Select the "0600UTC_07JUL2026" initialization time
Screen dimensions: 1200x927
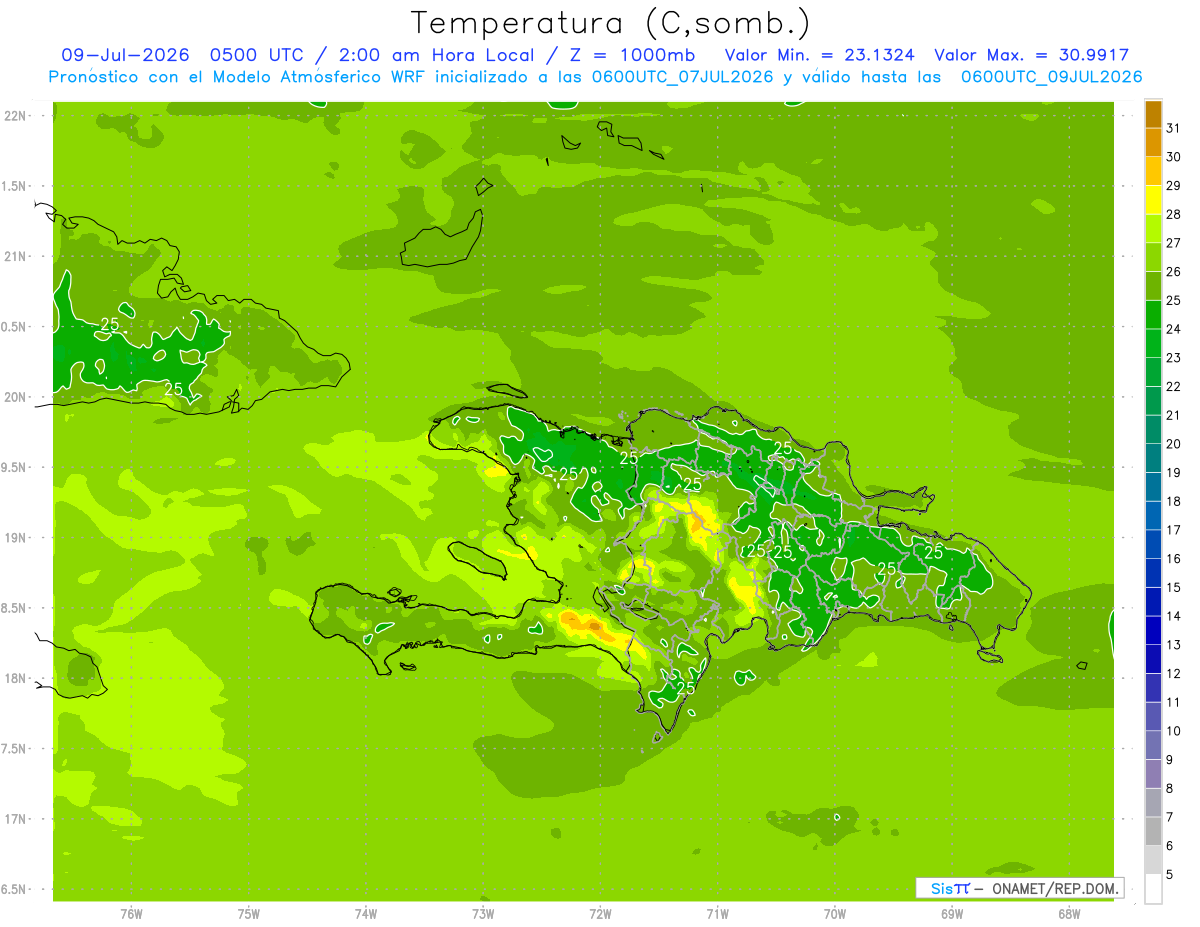[682, 76]
